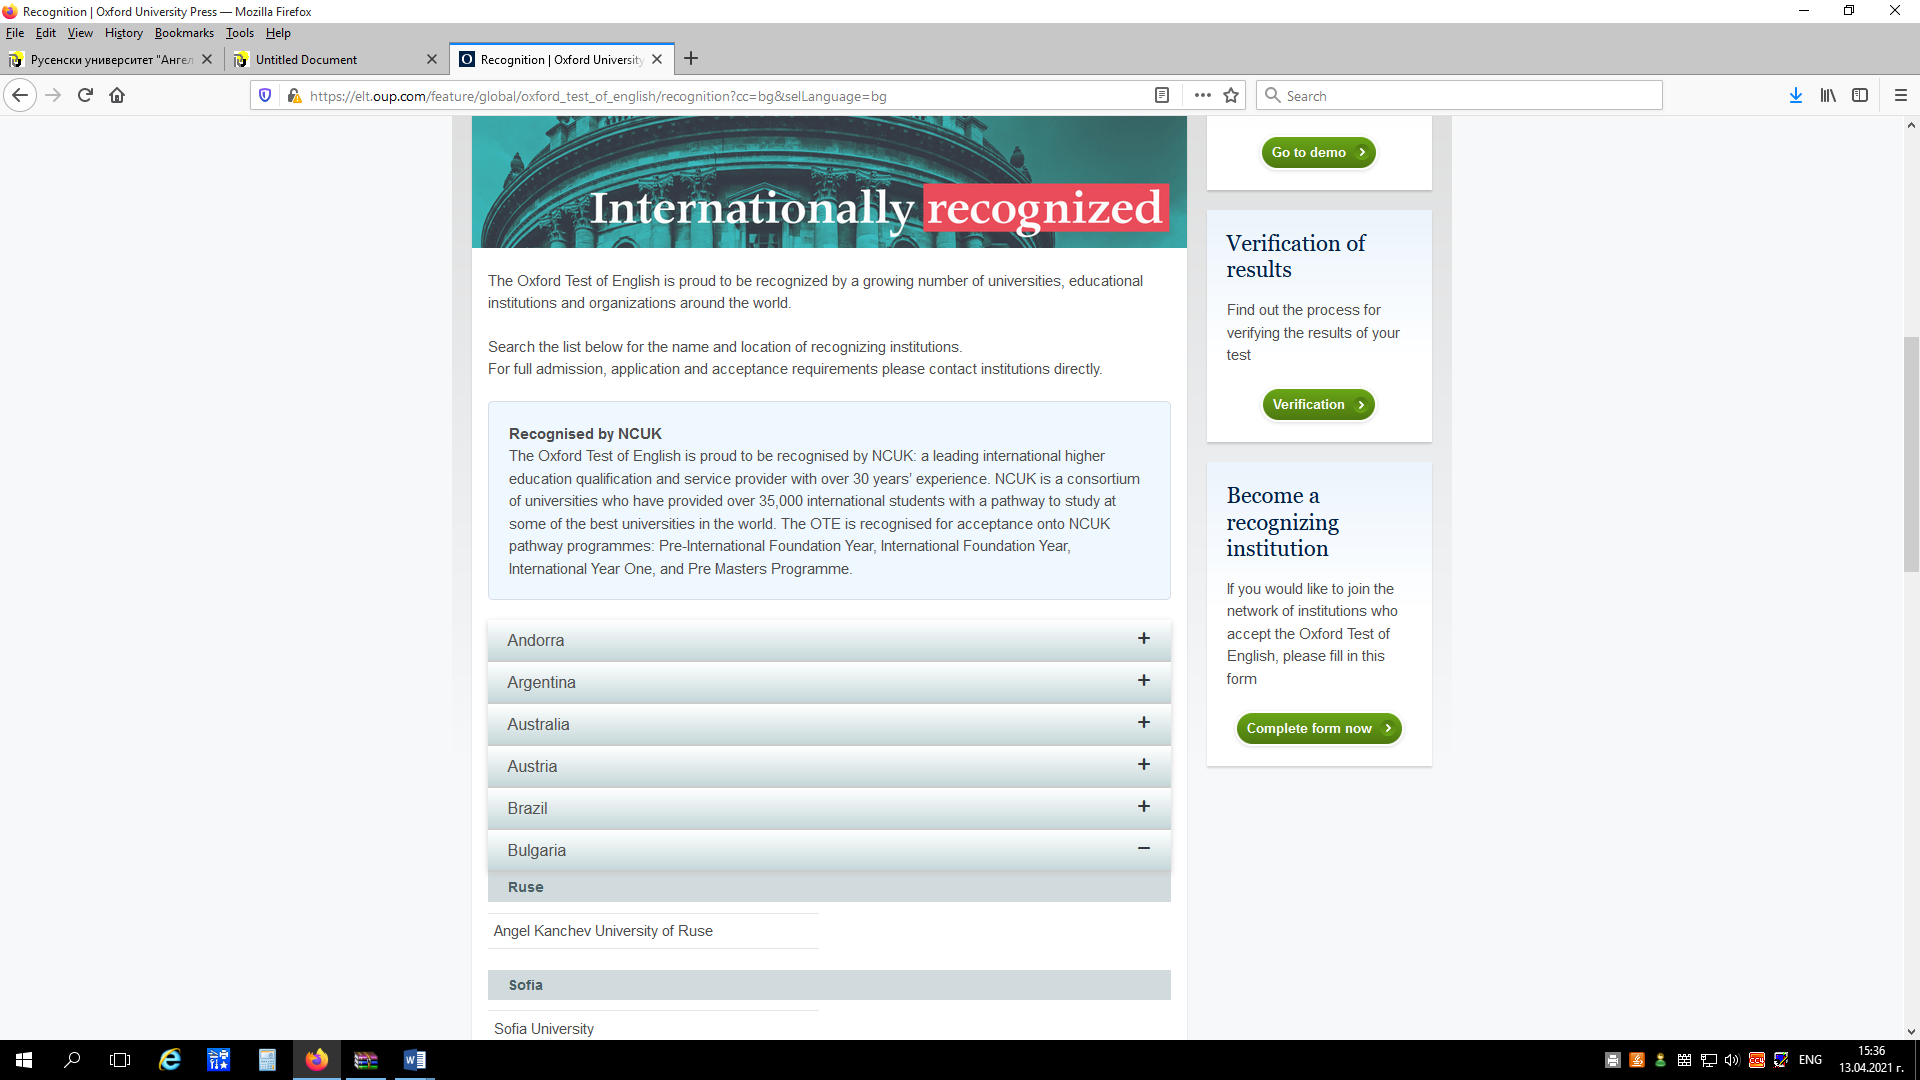Reload the current page
This screenshot has width=1920, height=1080.
pos(85,95)
